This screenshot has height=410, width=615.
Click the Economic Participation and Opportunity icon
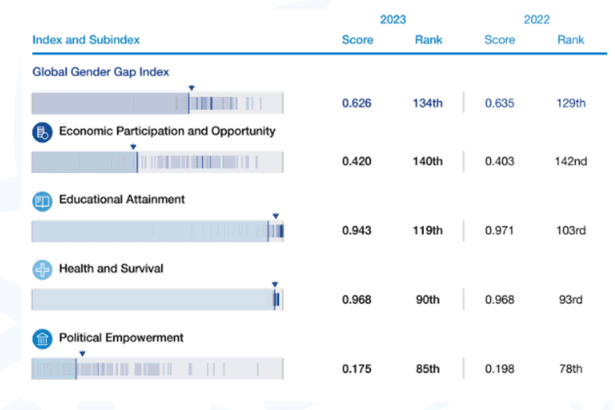[43, 132]
